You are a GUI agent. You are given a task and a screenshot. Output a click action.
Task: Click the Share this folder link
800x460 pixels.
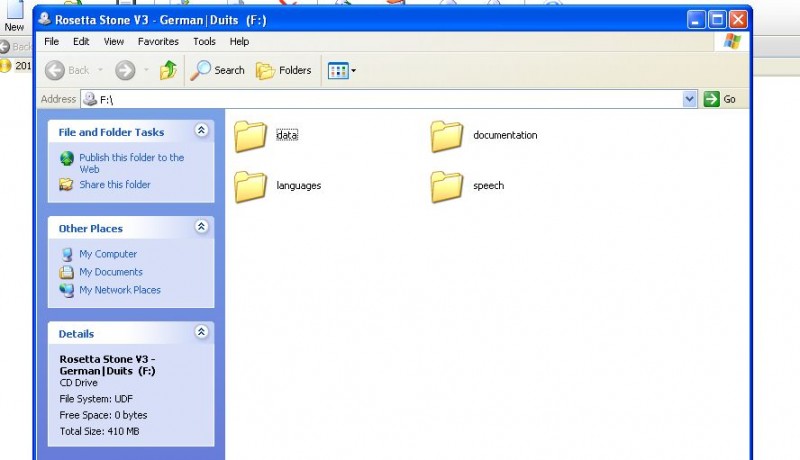click(114, 184)
